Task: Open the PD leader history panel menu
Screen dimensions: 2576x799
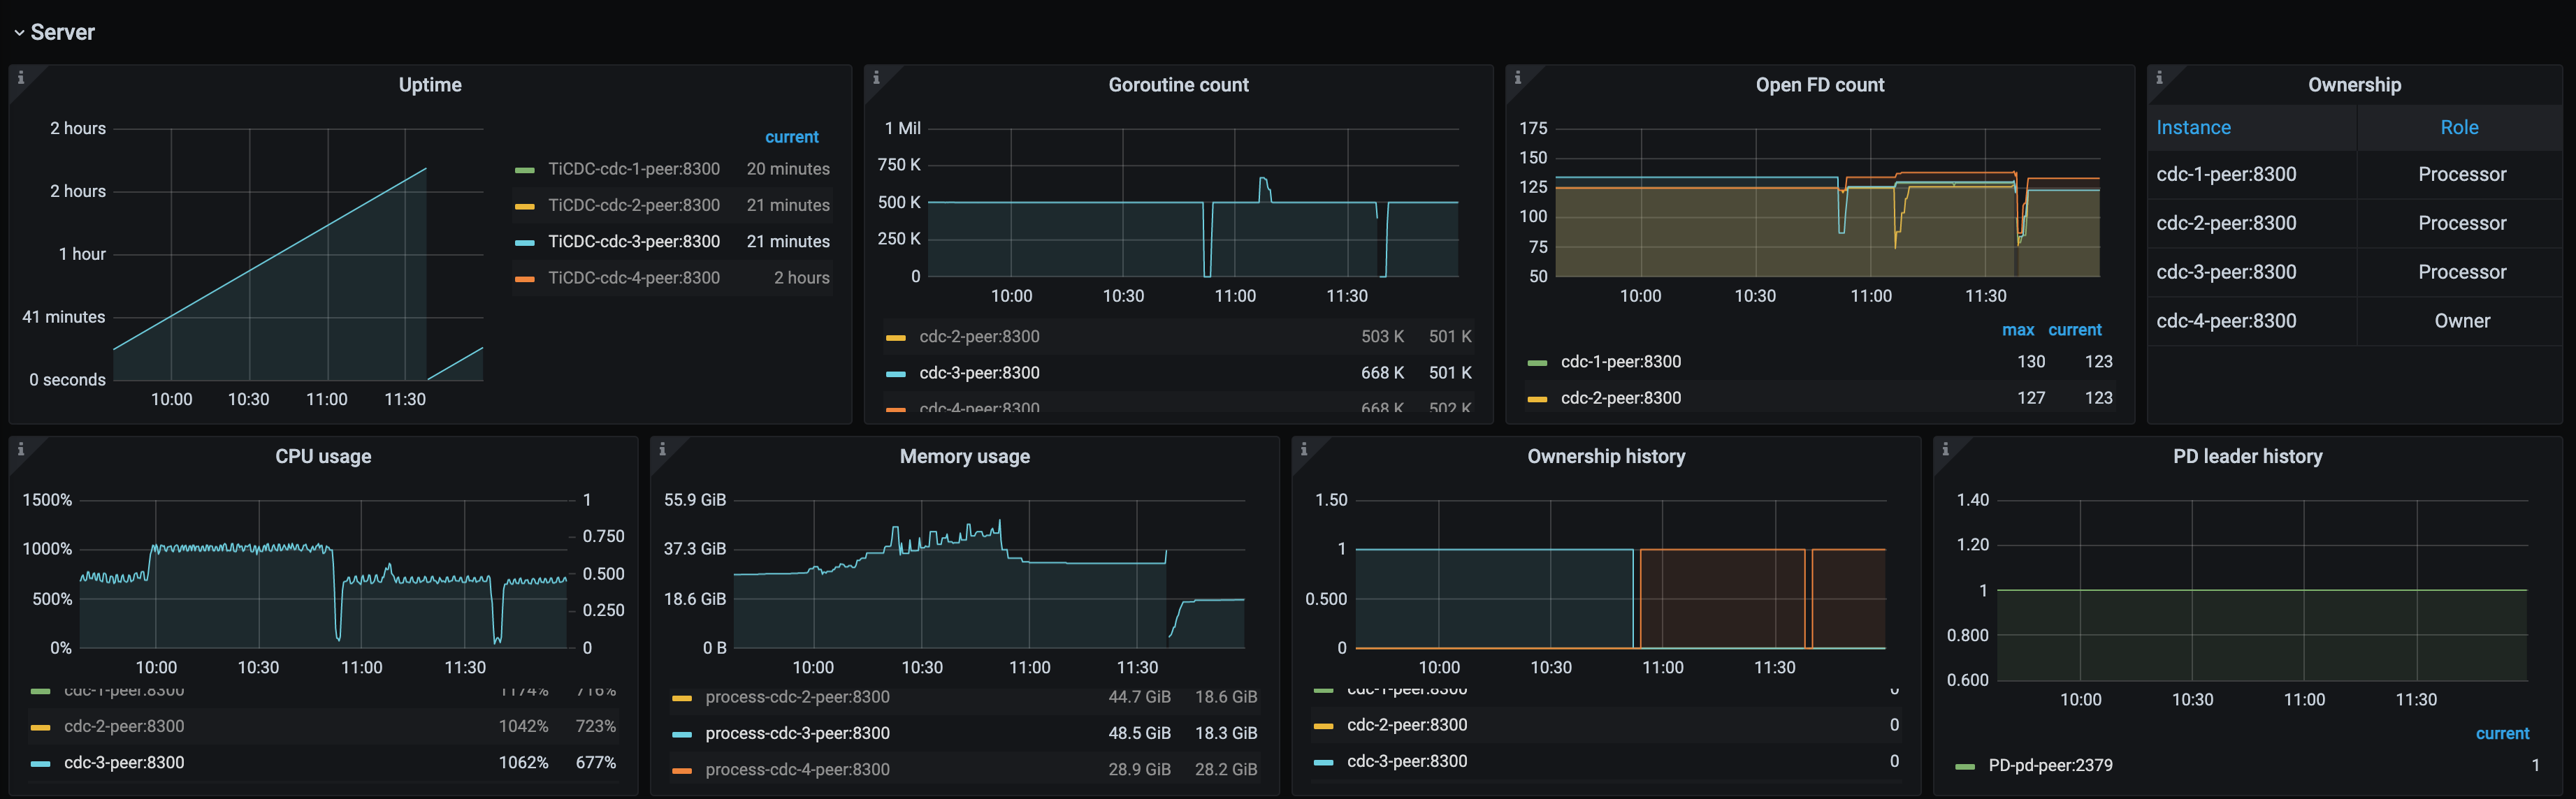Action: click(2246, 456)
